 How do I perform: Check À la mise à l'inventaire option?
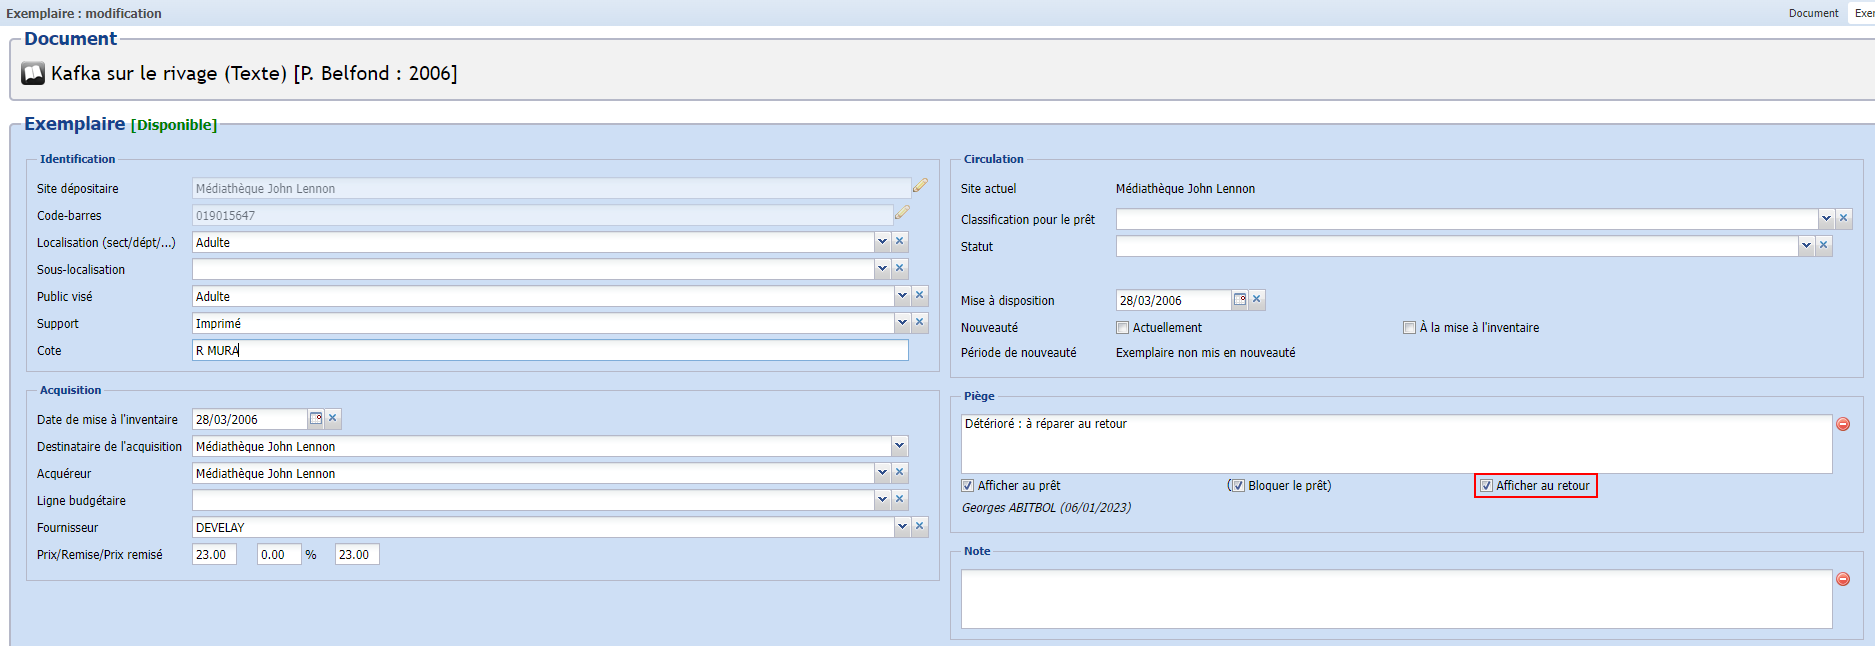coord(1410,328)
